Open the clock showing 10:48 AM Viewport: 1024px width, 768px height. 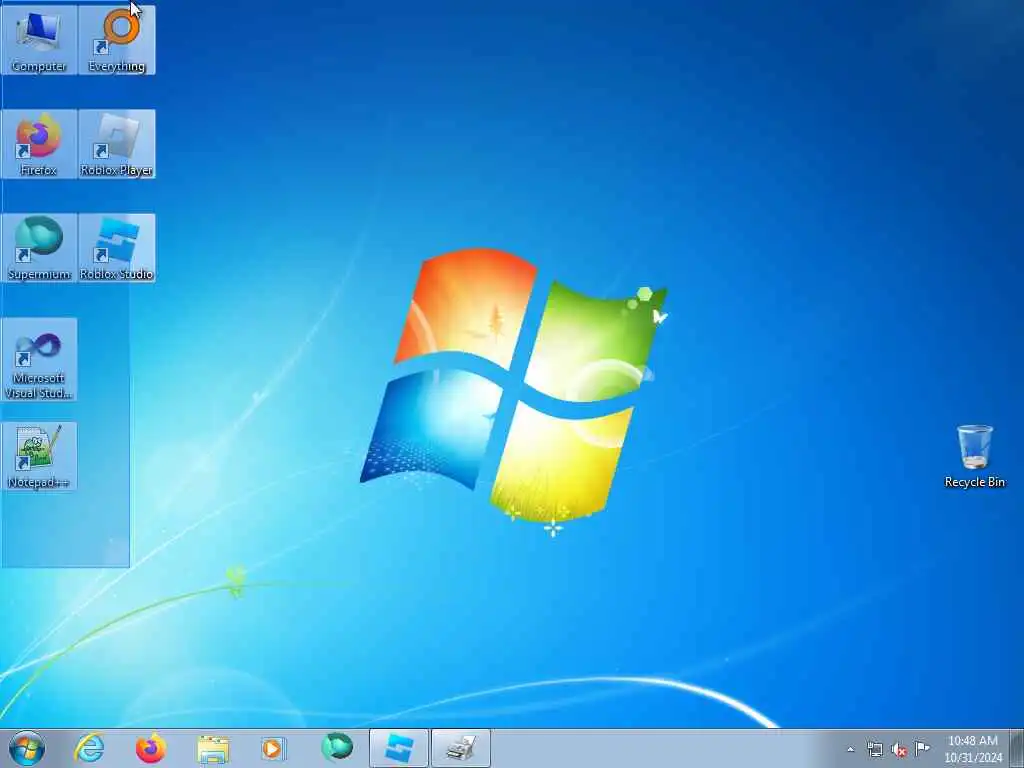tap(973, 749)
